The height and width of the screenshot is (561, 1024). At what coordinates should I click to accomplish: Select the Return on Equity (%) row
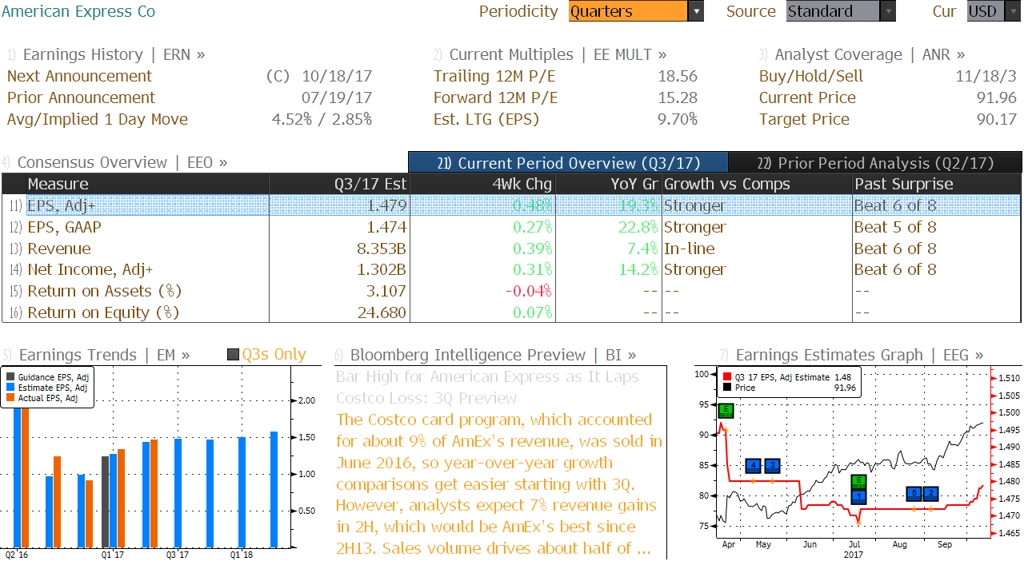[x=511, y=313]
